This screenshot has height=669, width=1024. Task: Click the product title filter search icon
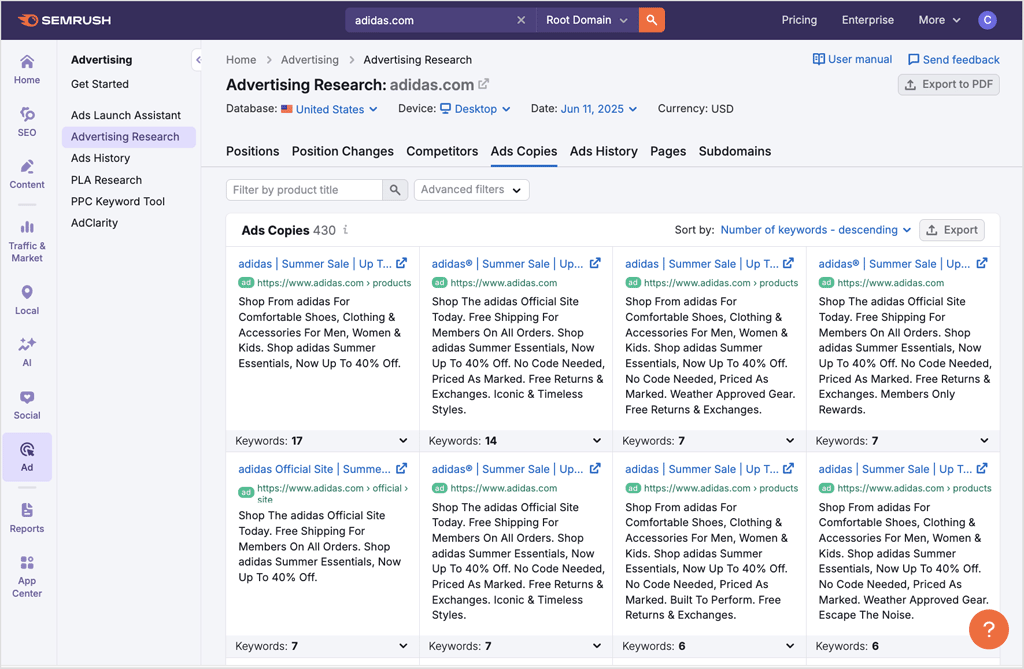pos(394,190)
